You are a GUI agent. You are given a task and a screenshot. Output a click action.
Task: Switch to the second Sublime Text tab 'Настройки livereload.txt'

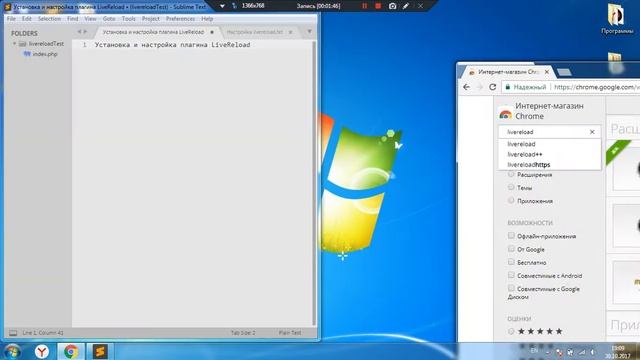tap(254, 32)
